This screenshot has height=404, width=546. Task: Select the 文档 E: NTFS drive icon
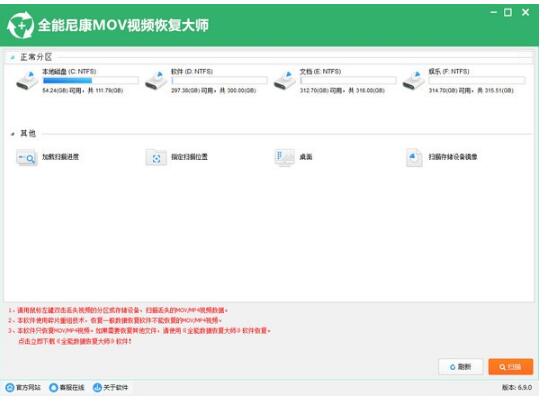pyautogui.click(x=285, y=80)
